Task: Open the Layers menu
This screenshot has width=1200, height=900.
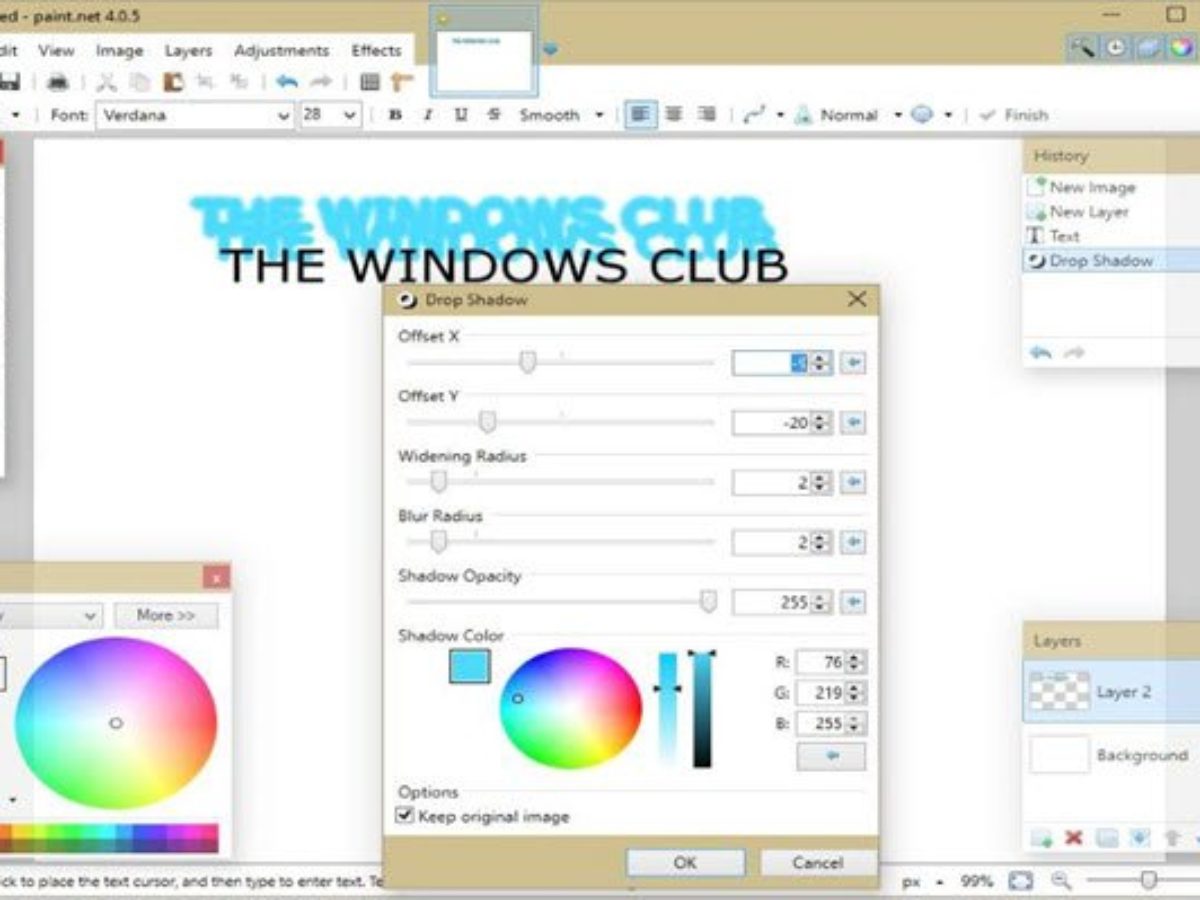Action: 188,50
